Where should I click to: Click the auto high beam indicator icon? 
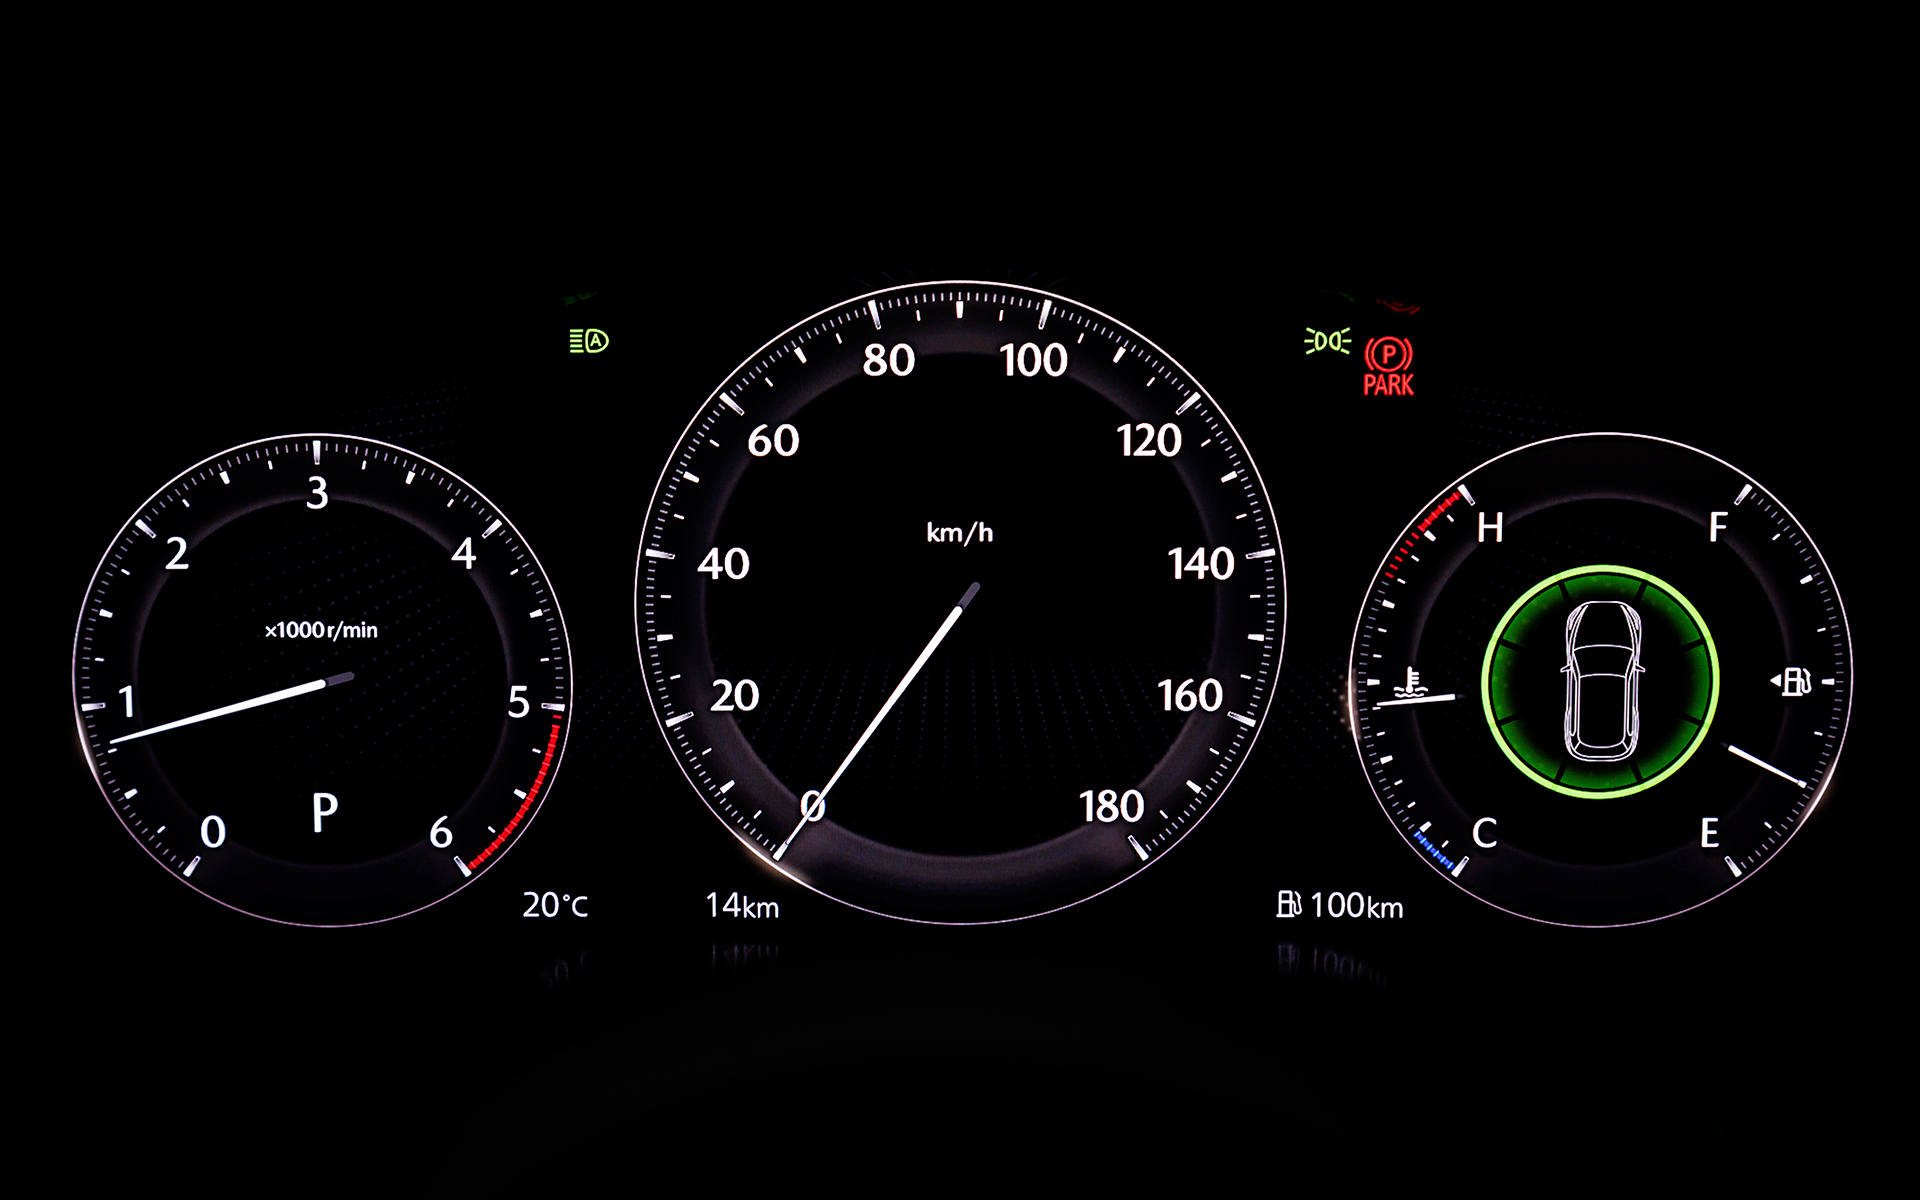[x=589, y=342]
